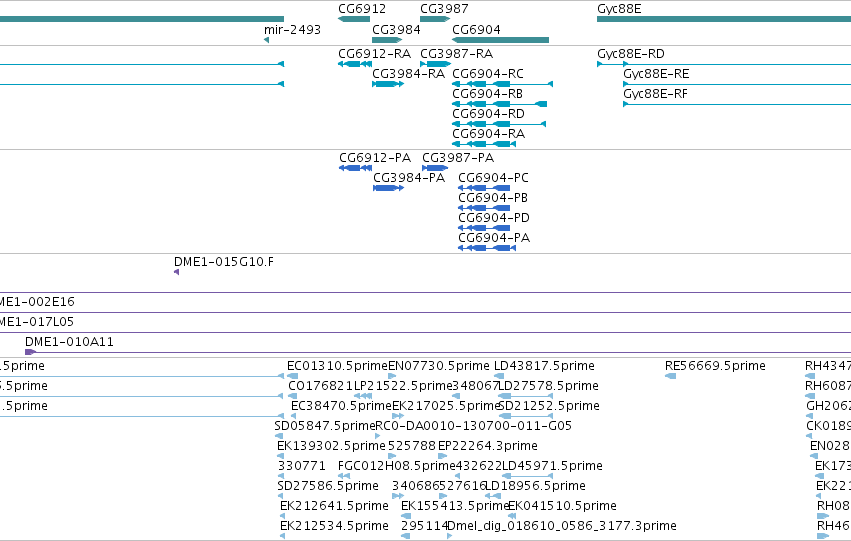Click EST SD05847.5prime

(325, 426)
